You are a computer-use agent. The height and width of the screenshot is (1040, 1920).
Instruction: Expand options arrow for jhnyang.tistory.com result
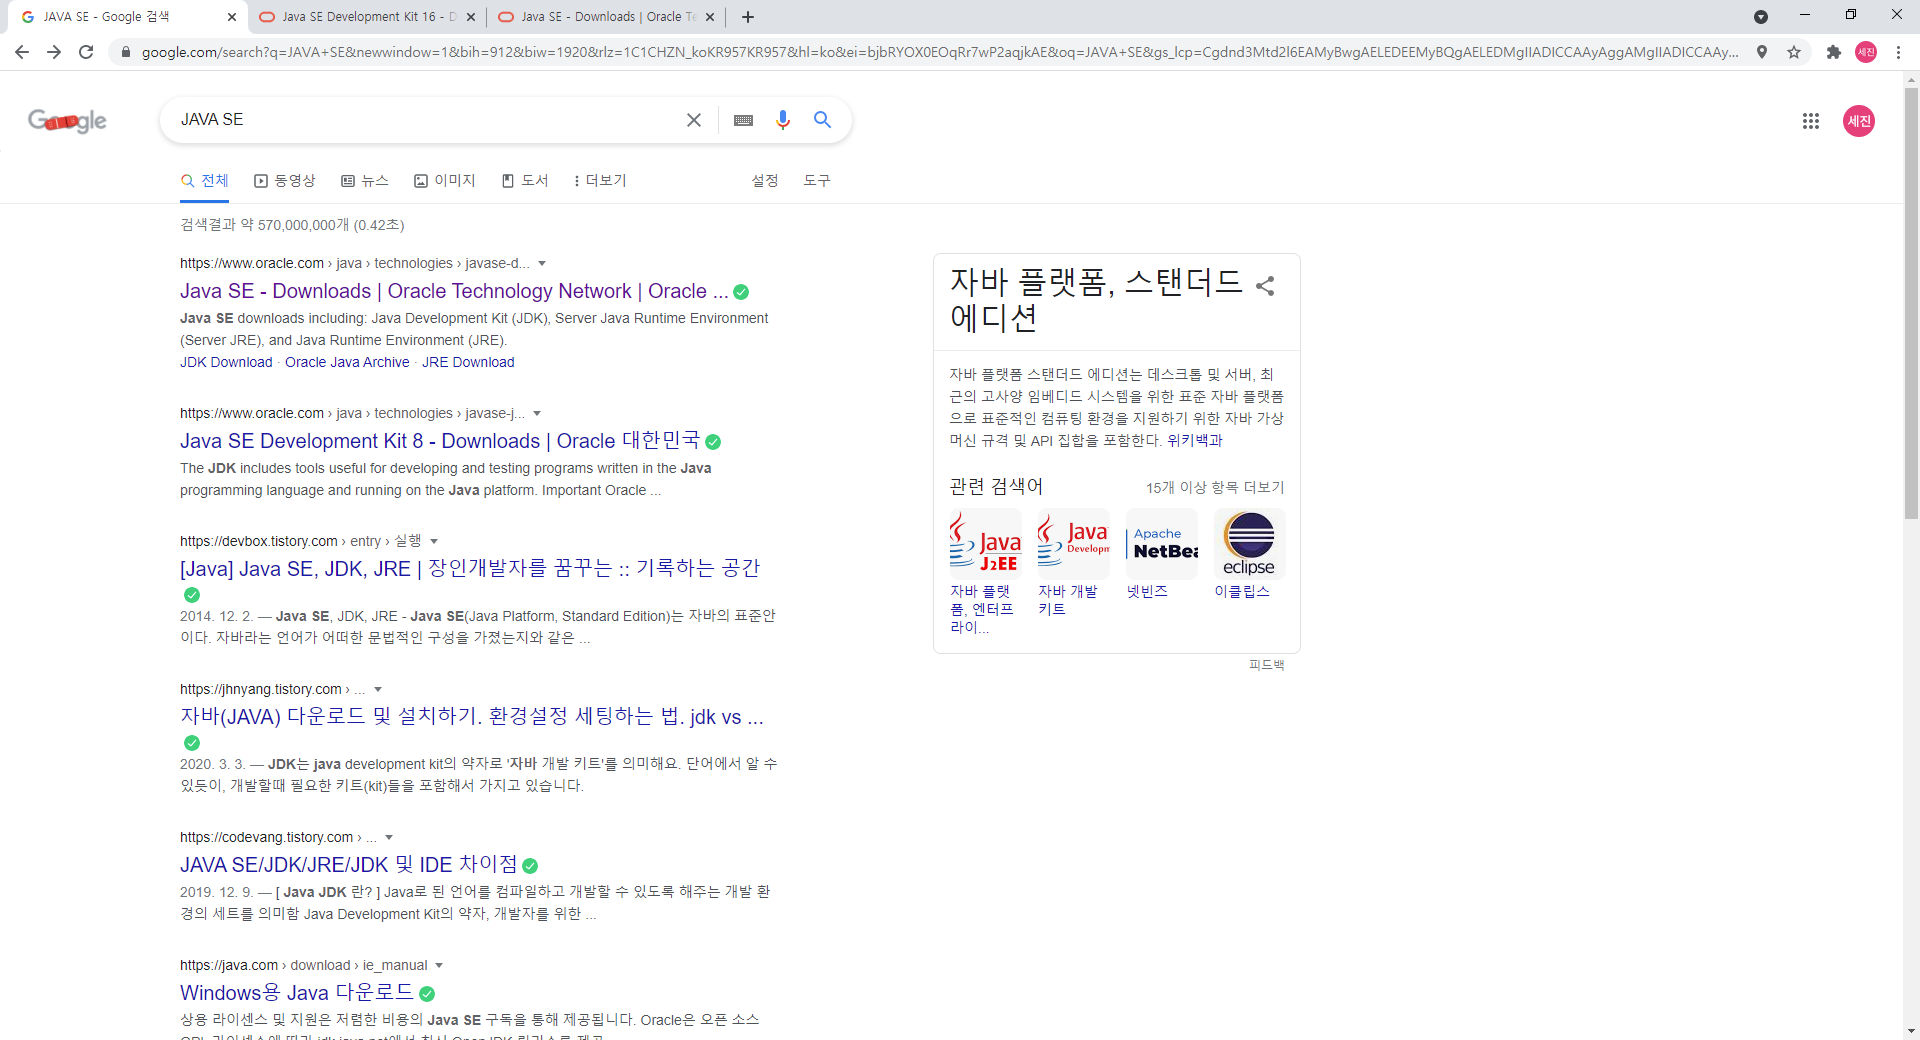[x=378, y=690]
